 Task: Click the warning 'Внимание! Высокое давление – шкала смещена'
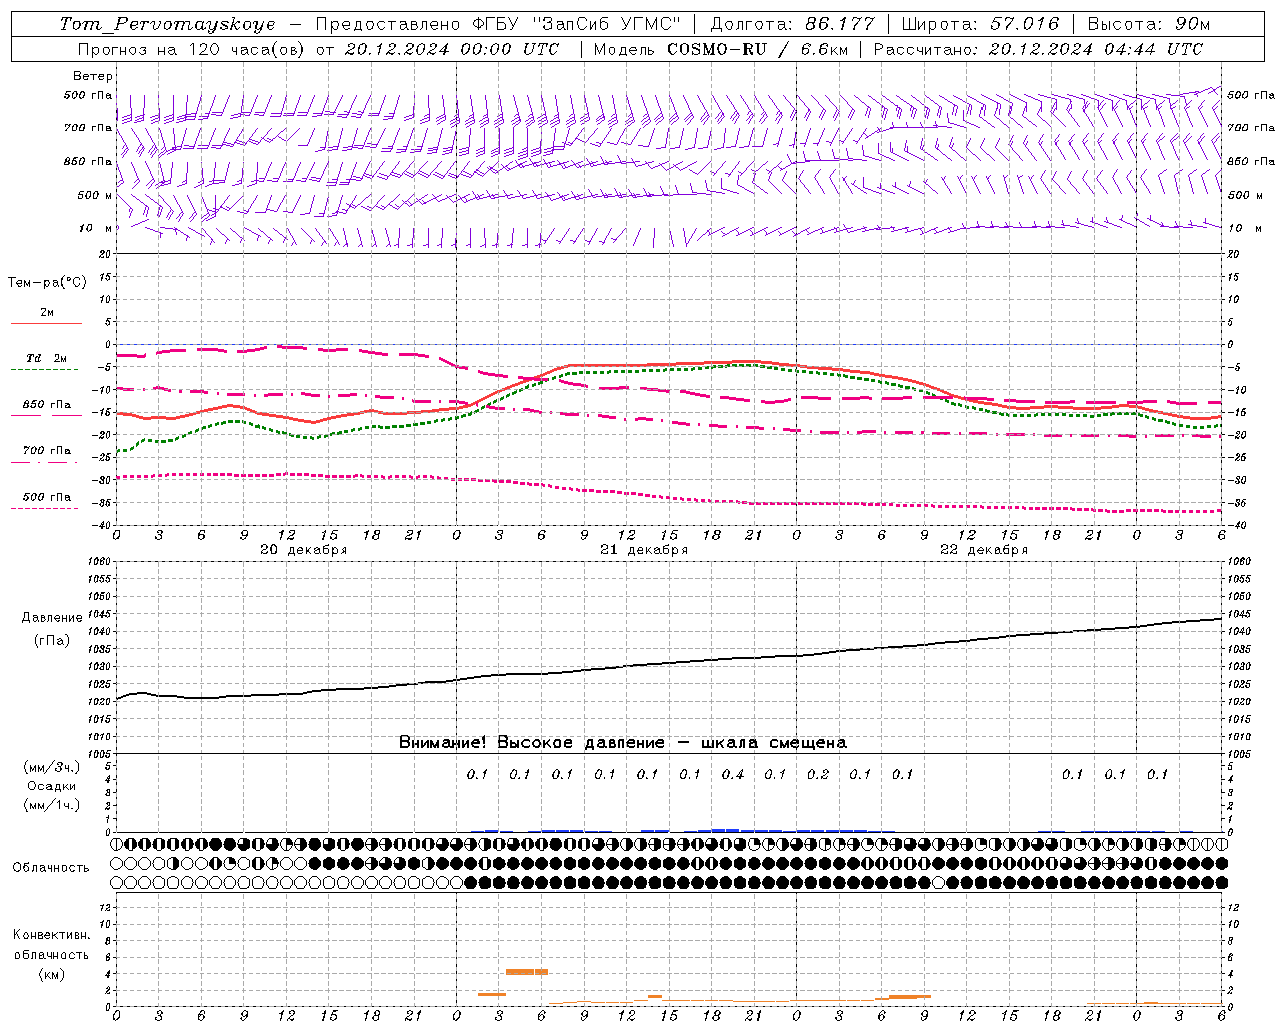pyautogui.click(x=622, y=743)
